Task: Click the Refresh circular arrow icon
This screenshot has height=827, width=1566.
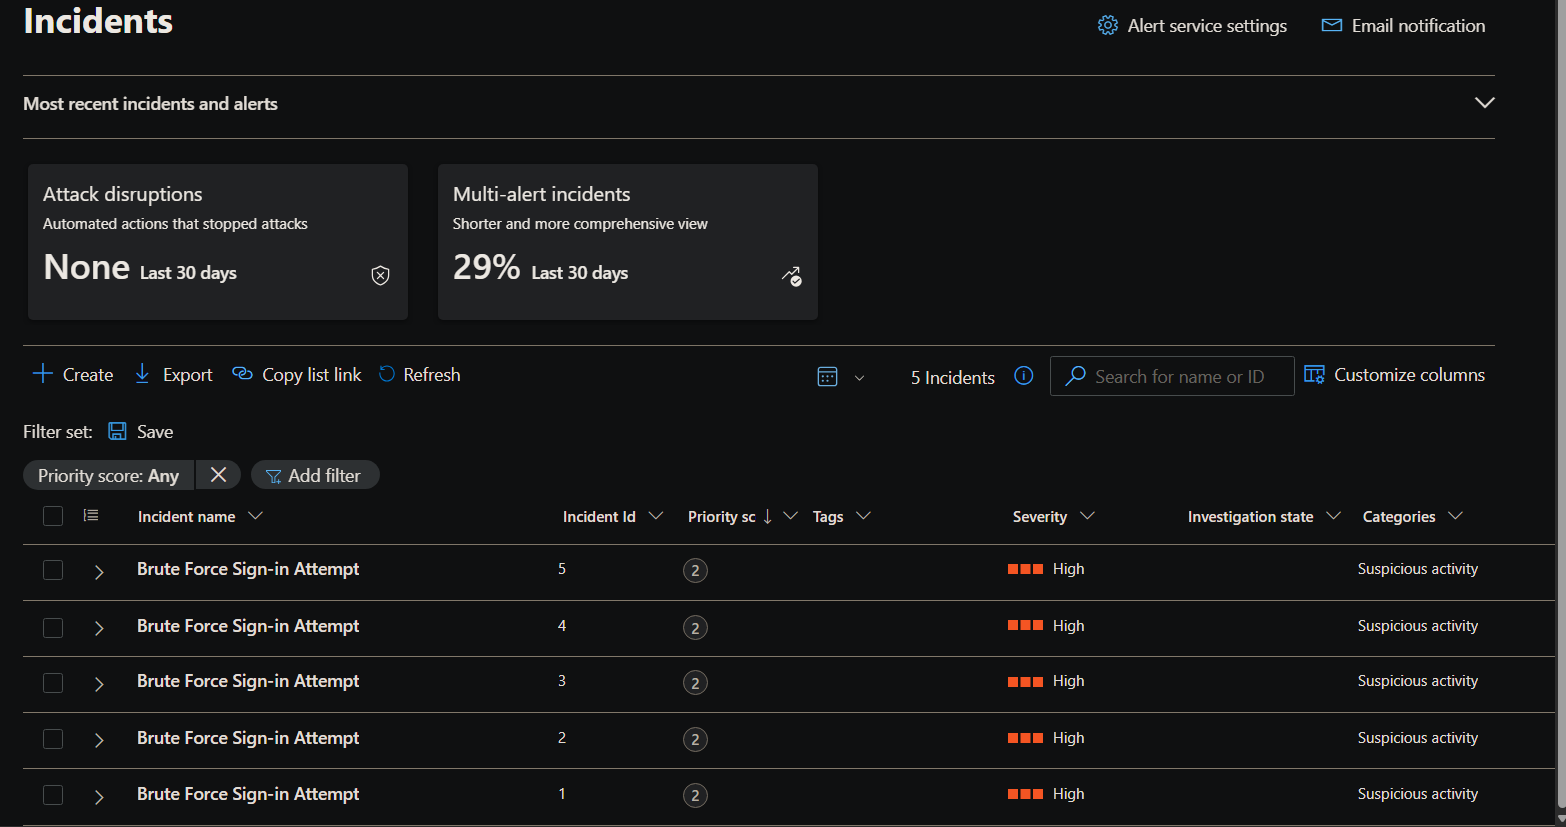Action: coord(387,374)
